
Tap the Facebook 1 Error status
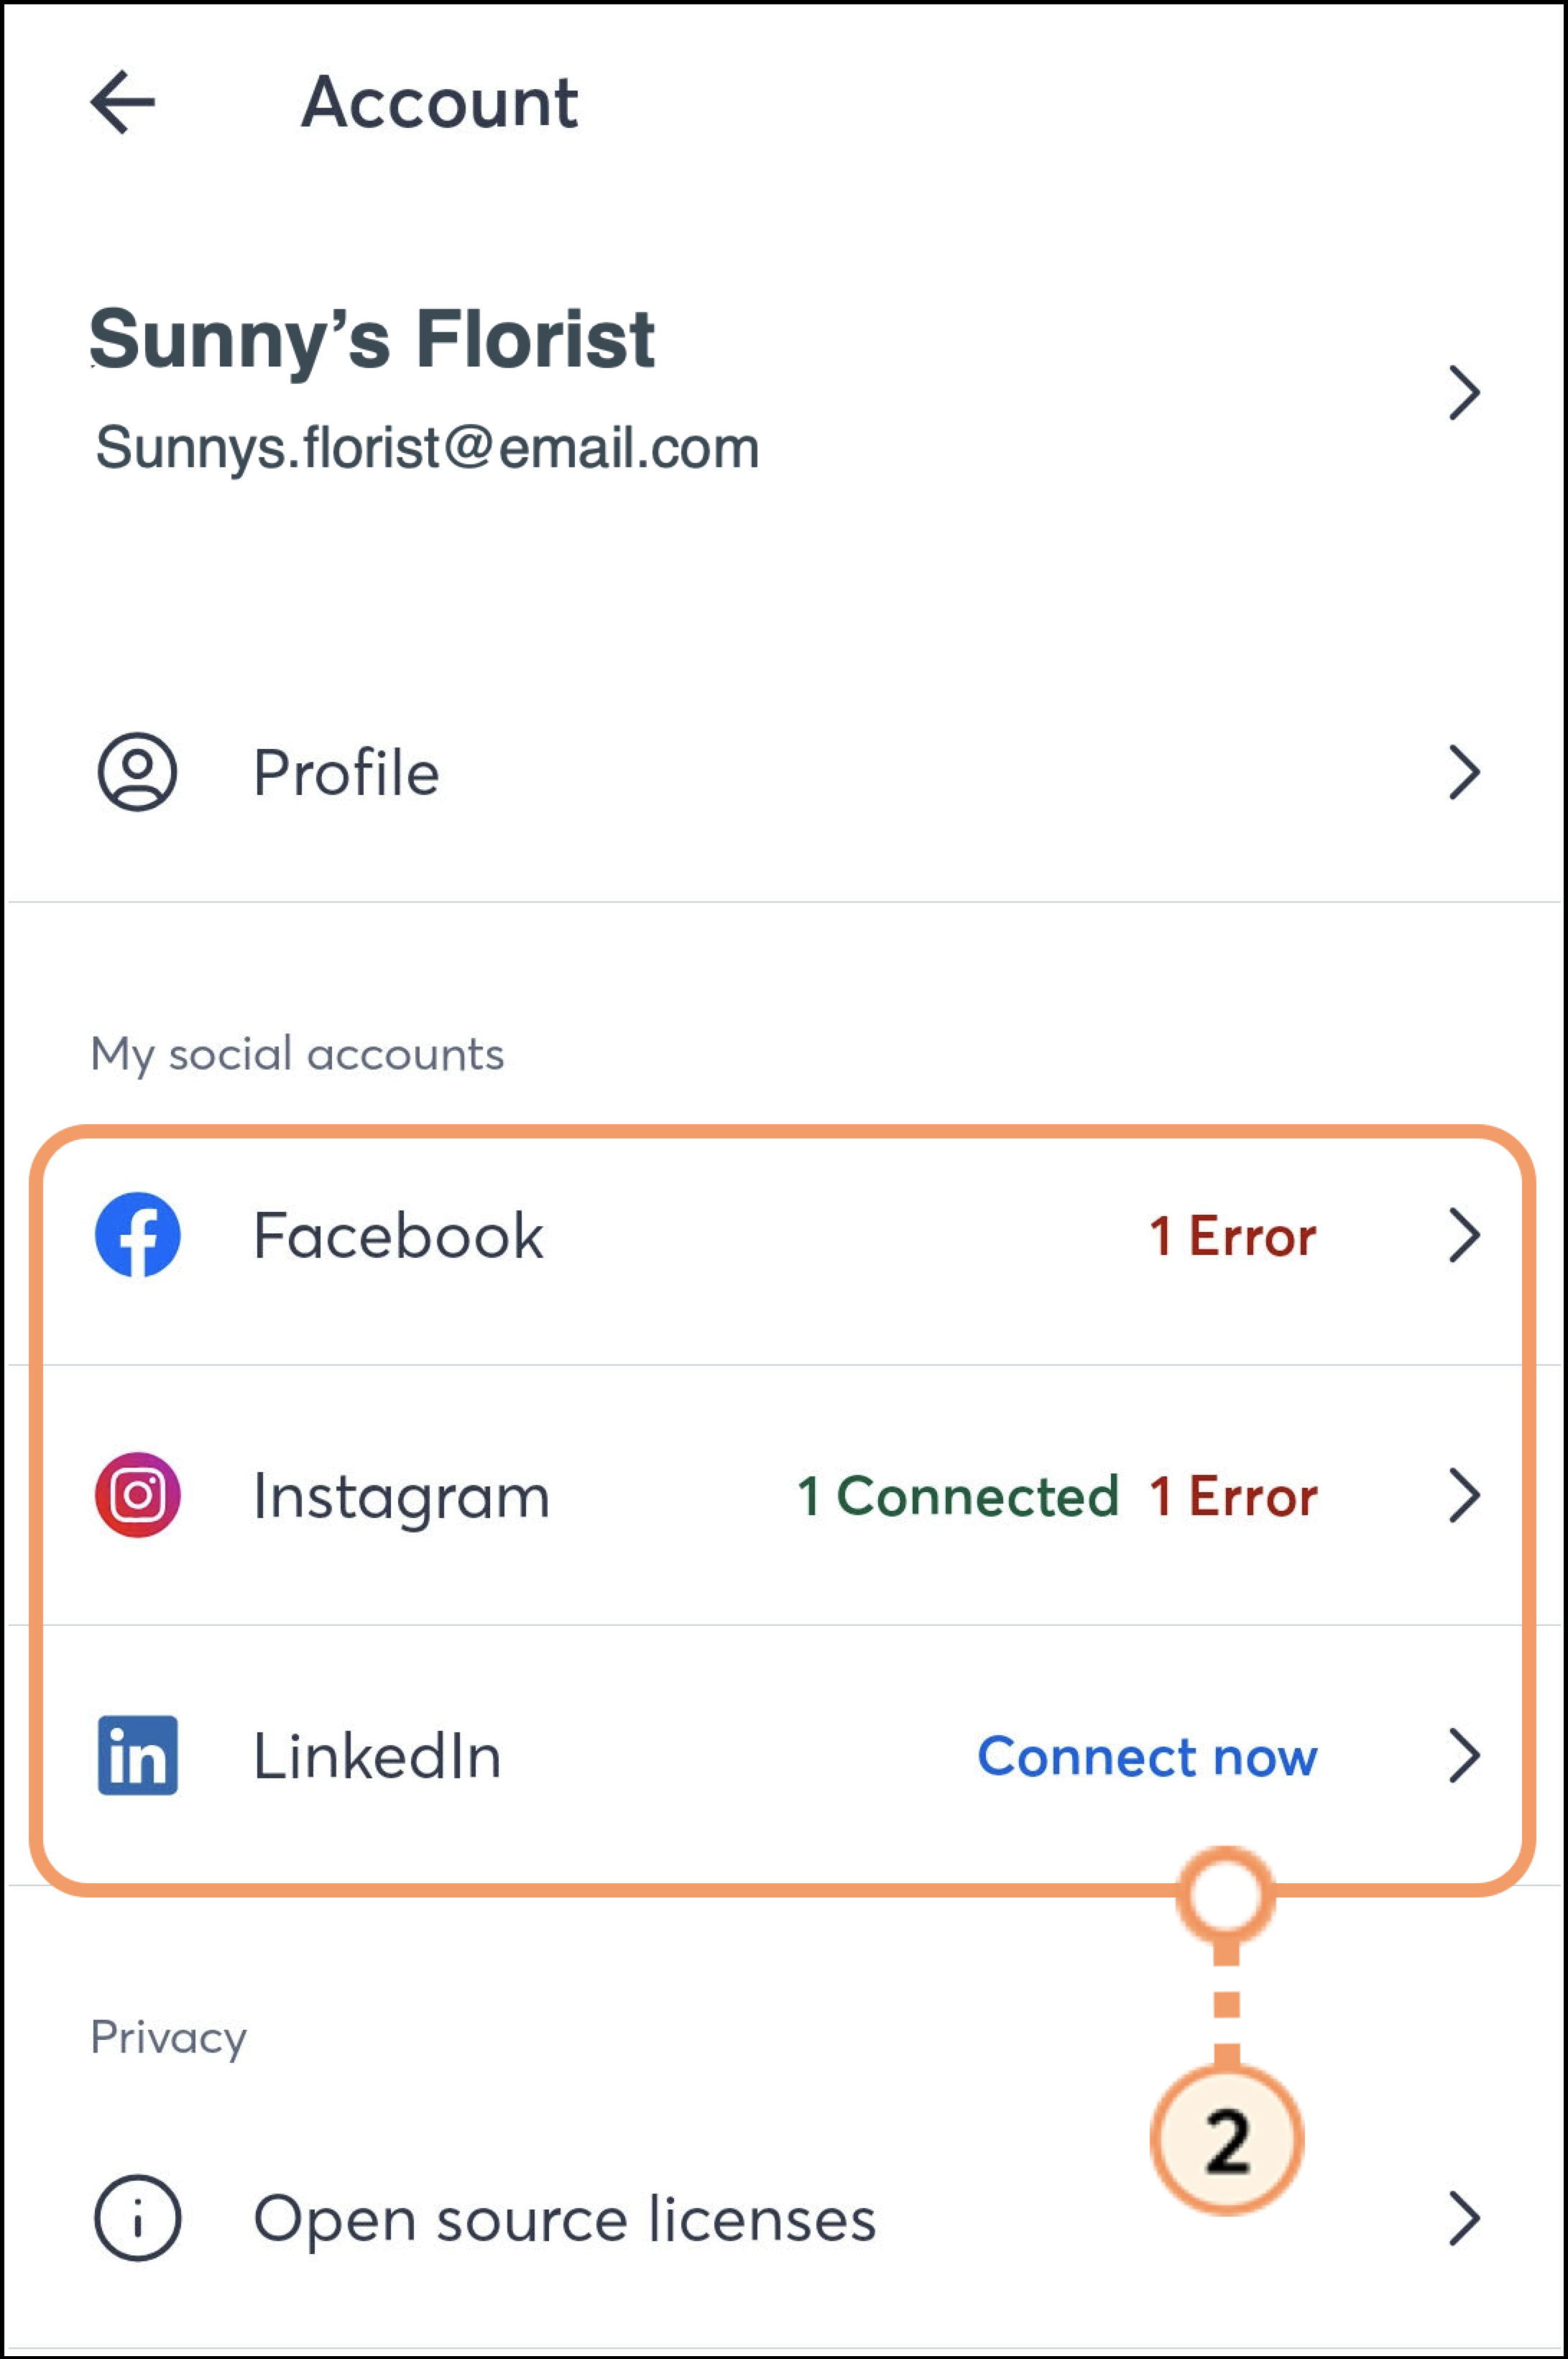1232,1237
